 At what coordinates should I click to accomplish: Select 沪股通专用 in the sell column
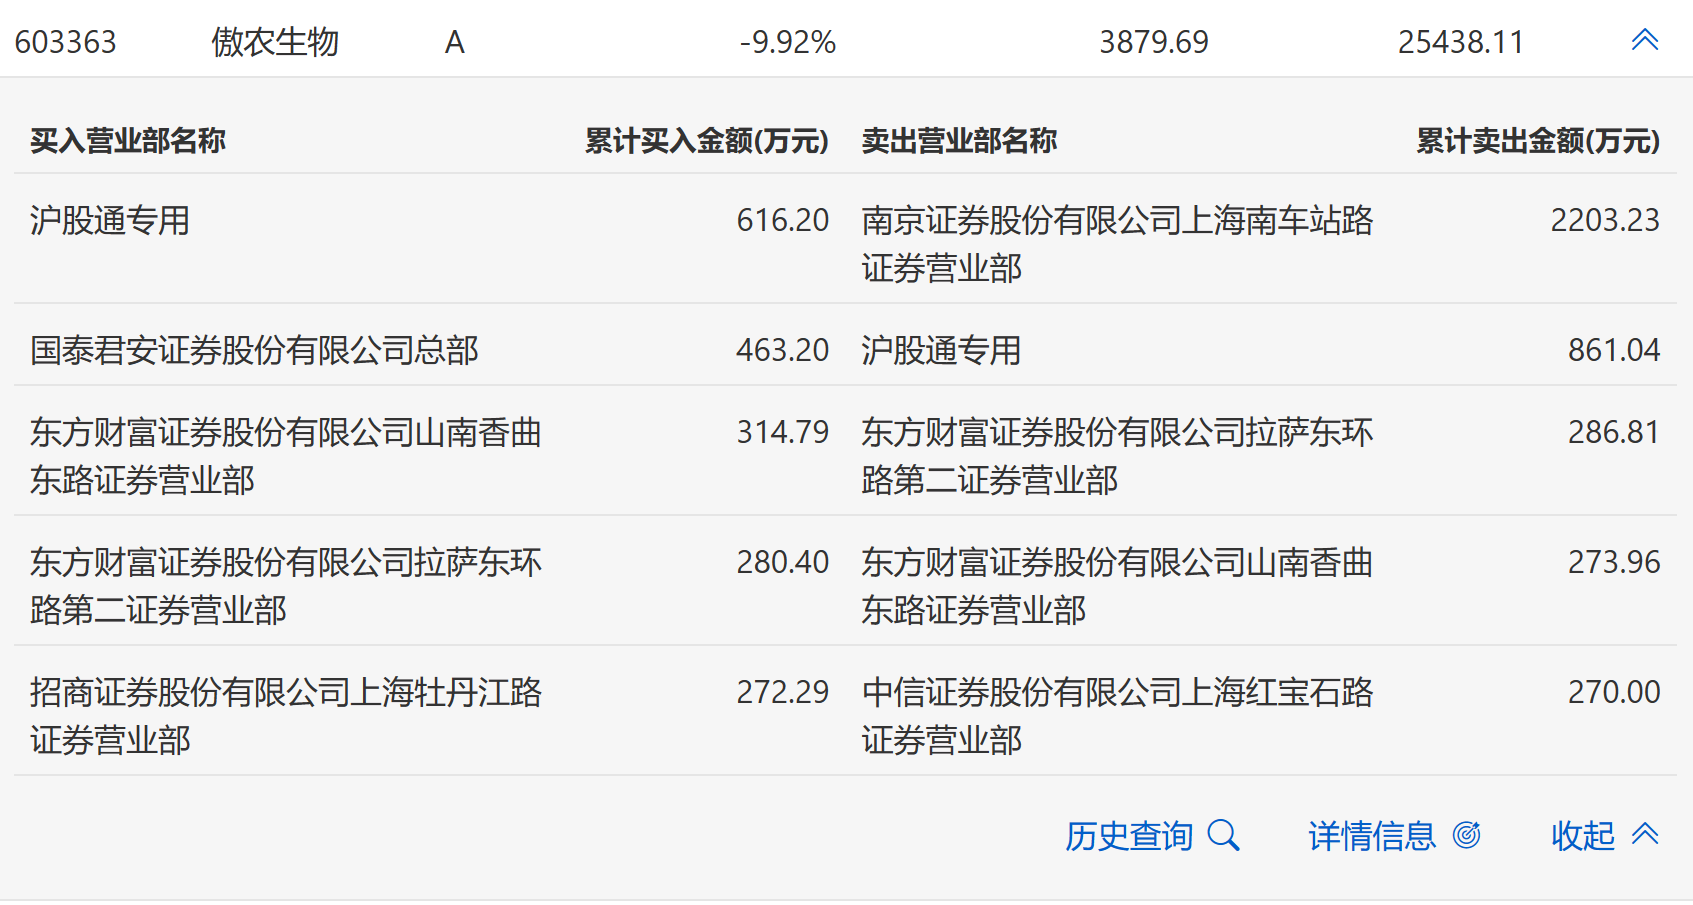[x=942, y=350]
